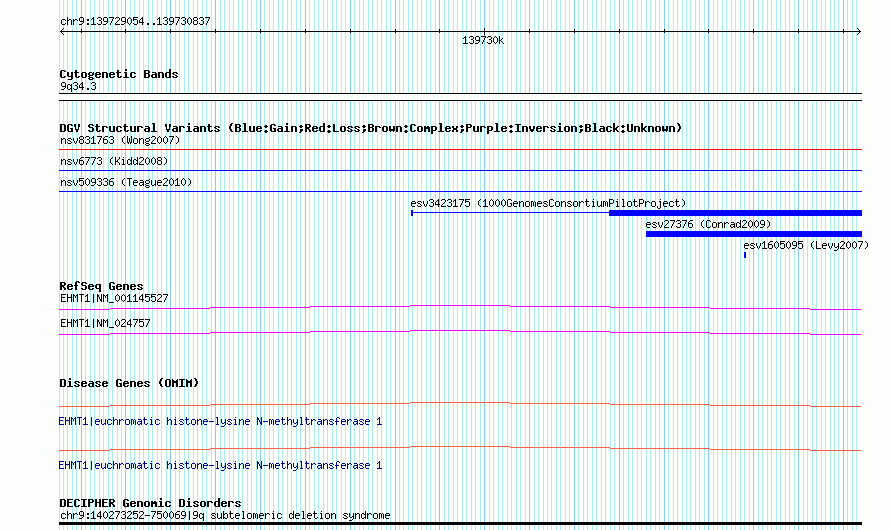Open variant esv27376 (Conrad2009)

(x=708, y=224)
